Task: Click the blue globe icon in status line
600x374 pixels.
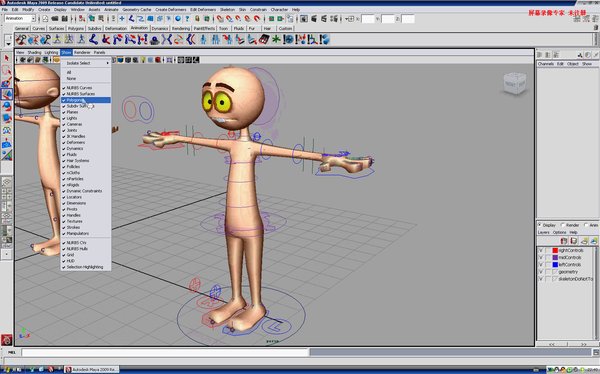Action: click(178, 18)
